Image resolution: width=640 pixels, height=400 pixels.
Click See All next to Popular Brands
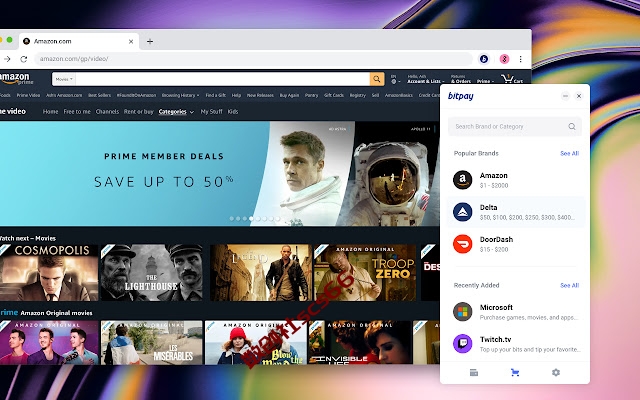coord(569,153)
